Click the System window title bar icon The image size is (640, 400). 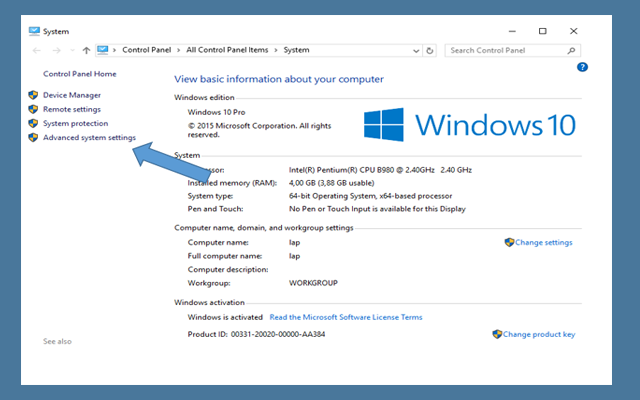pos(34,31)
